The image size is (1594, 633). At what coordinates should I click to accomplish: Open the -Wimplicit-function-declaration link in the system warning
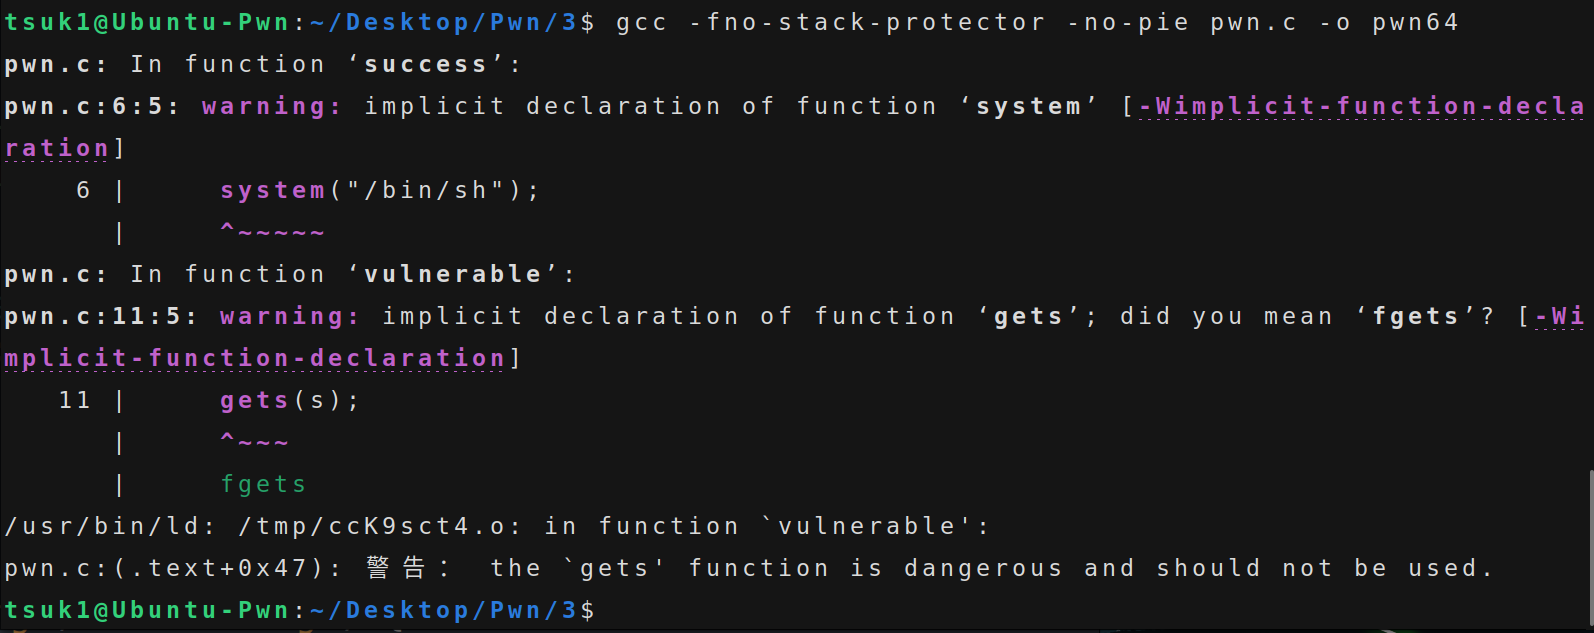[1361, 107]
